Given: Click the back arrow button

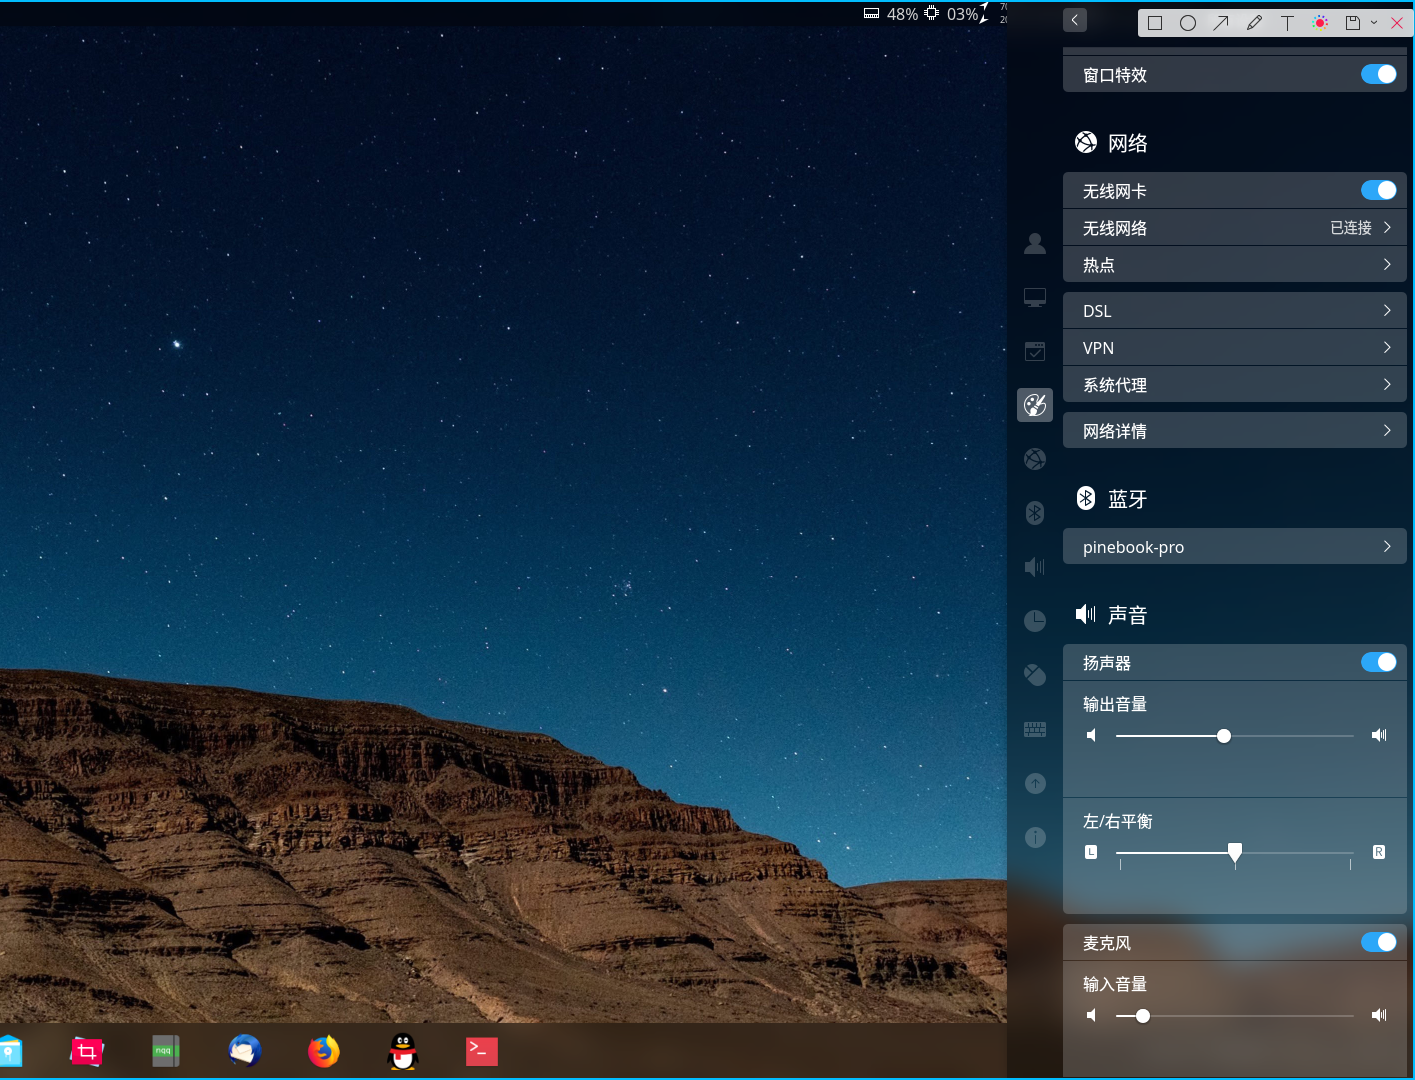Looking at the screenshot, I should click(x=1075, y=20).
